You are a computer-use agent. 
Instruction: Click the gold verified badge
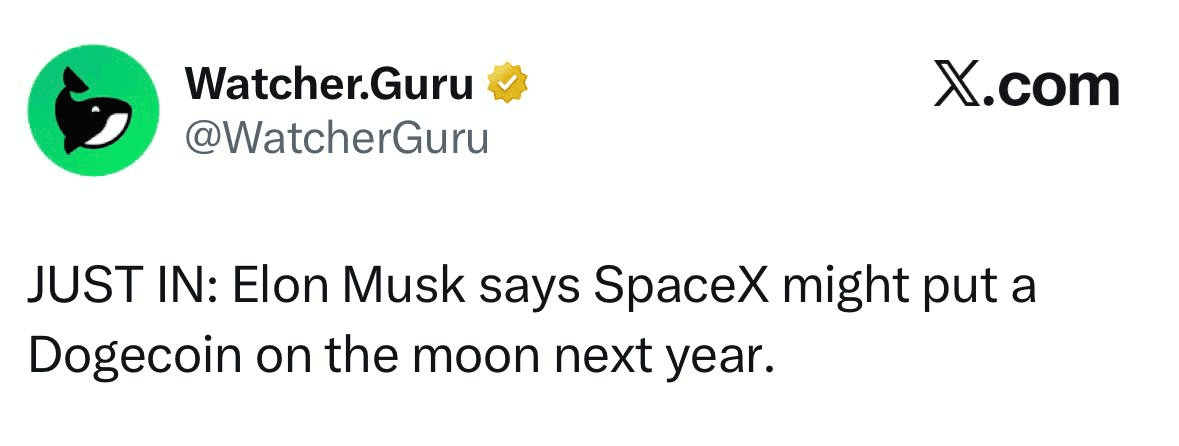(507, 86)
